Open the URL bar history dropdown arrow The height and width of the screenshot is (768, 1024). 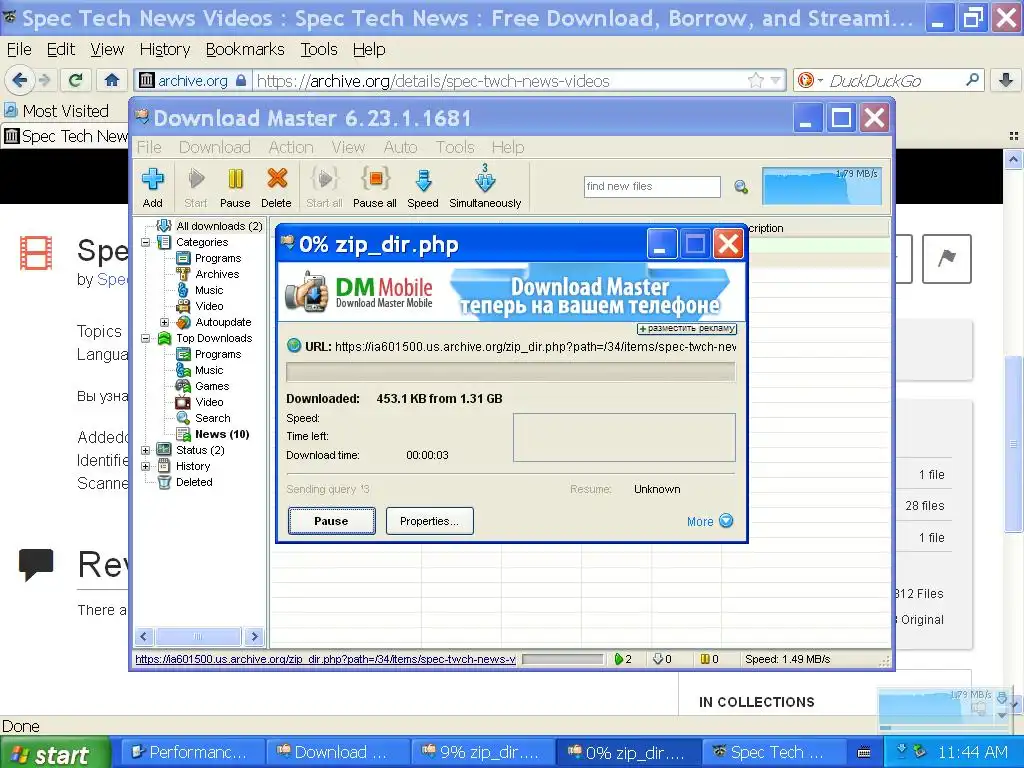coord(776,80)
